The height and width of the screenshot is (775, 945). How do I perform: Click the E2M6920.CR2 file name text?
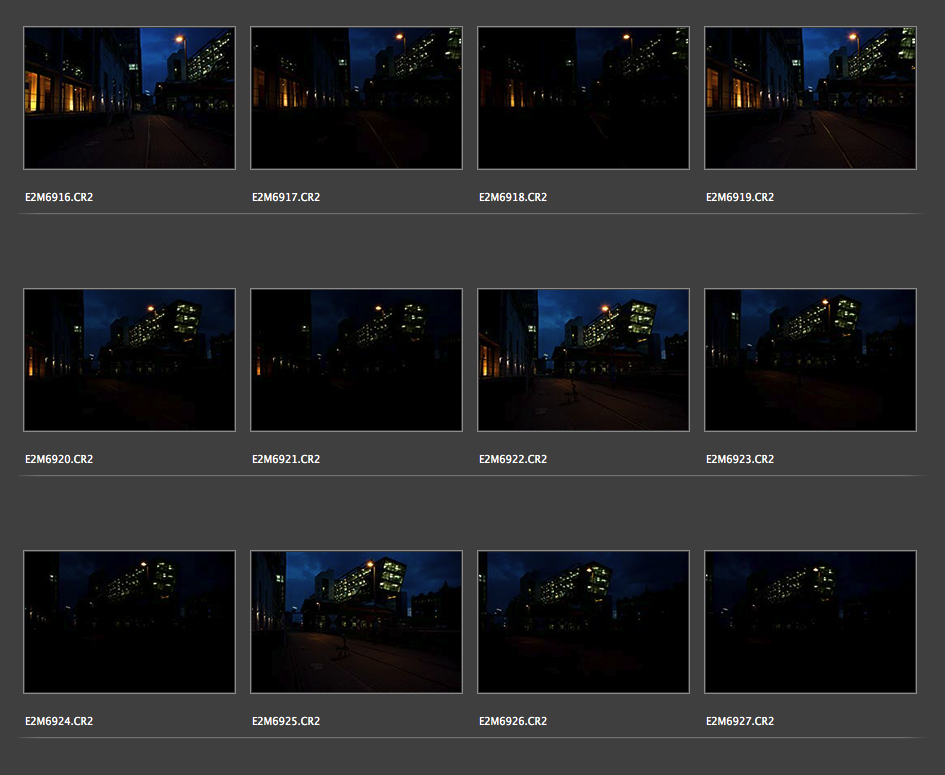(x=59, y=460)
